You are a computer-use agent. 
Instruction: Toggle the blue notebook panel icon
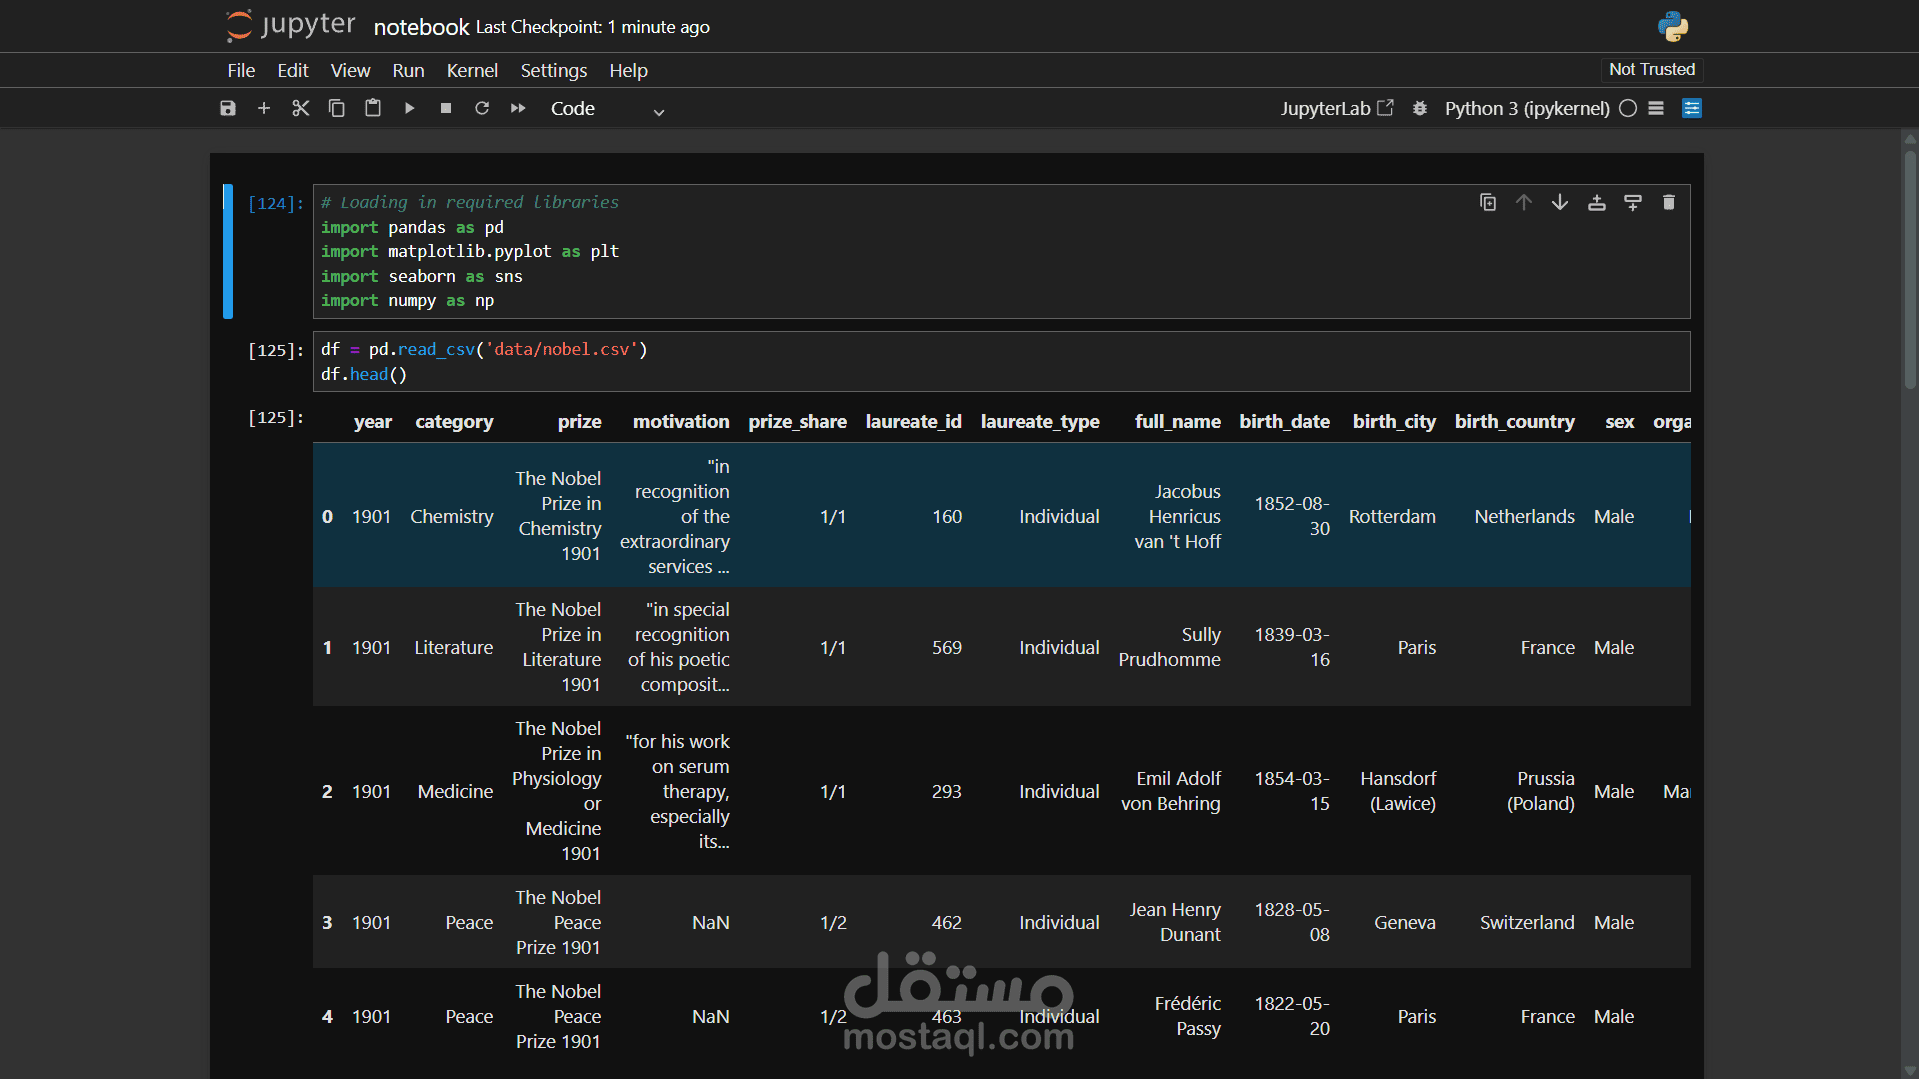1692,108
